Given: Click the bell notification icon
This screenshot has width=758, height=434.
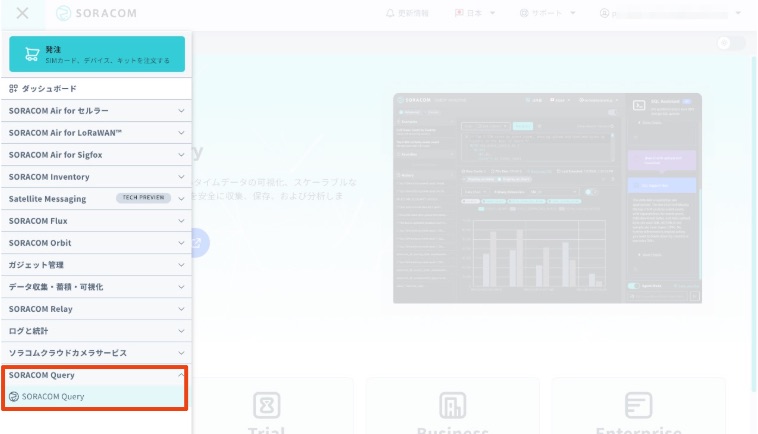Looking at the screenshot, I should tap(390, 13).
